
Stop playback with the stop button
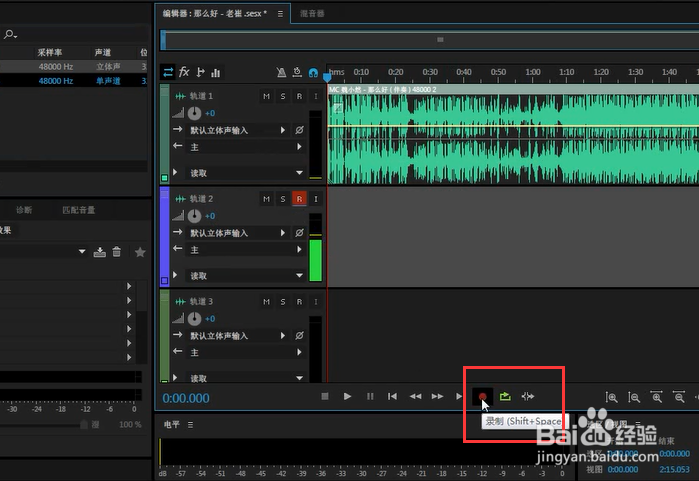pos(325,396)
